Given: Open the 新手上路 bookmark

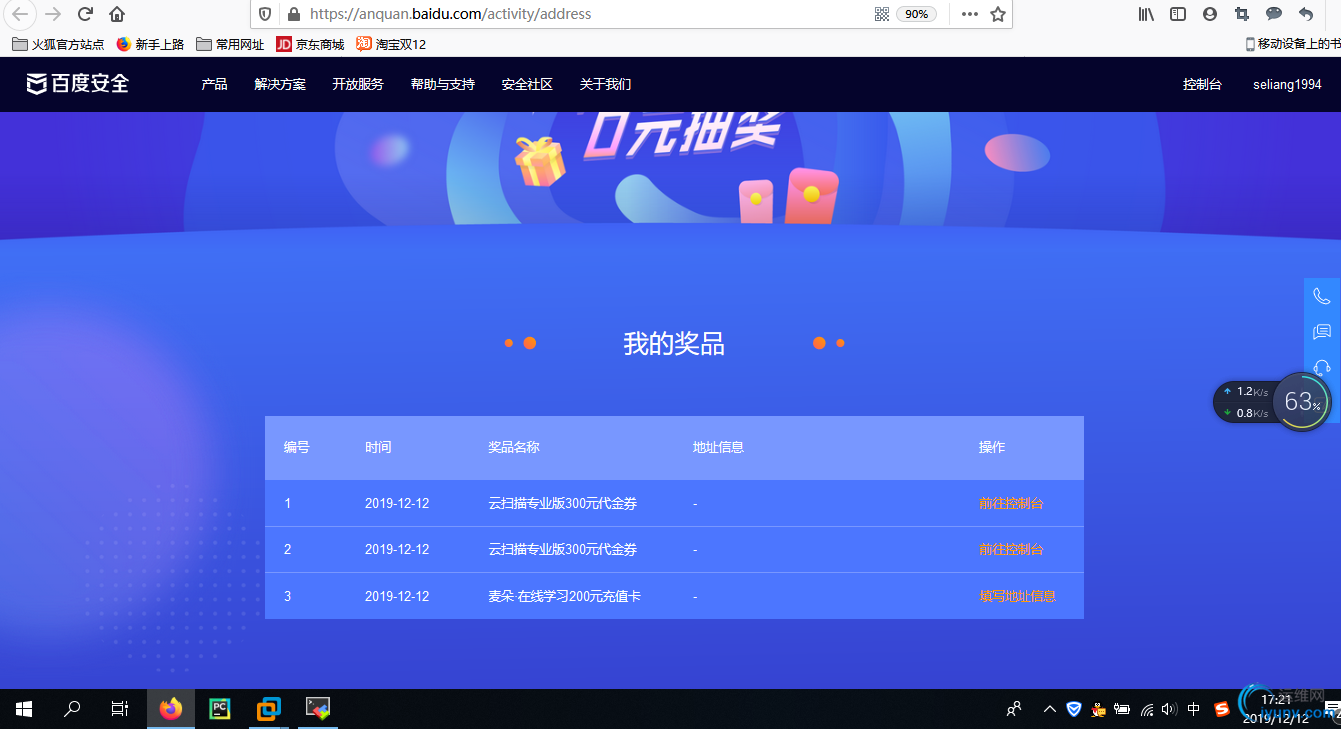Looking at the screenshot, I should [x=150, y=44].
